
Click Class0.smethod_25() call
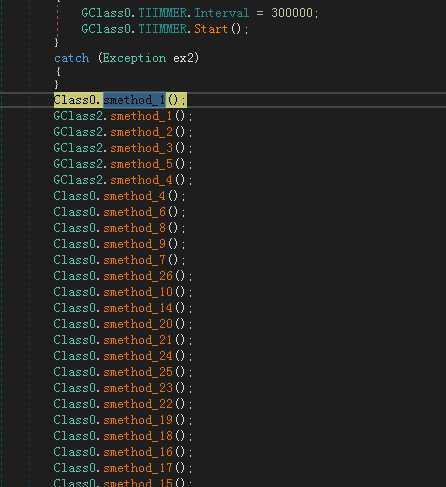point(123,372)
